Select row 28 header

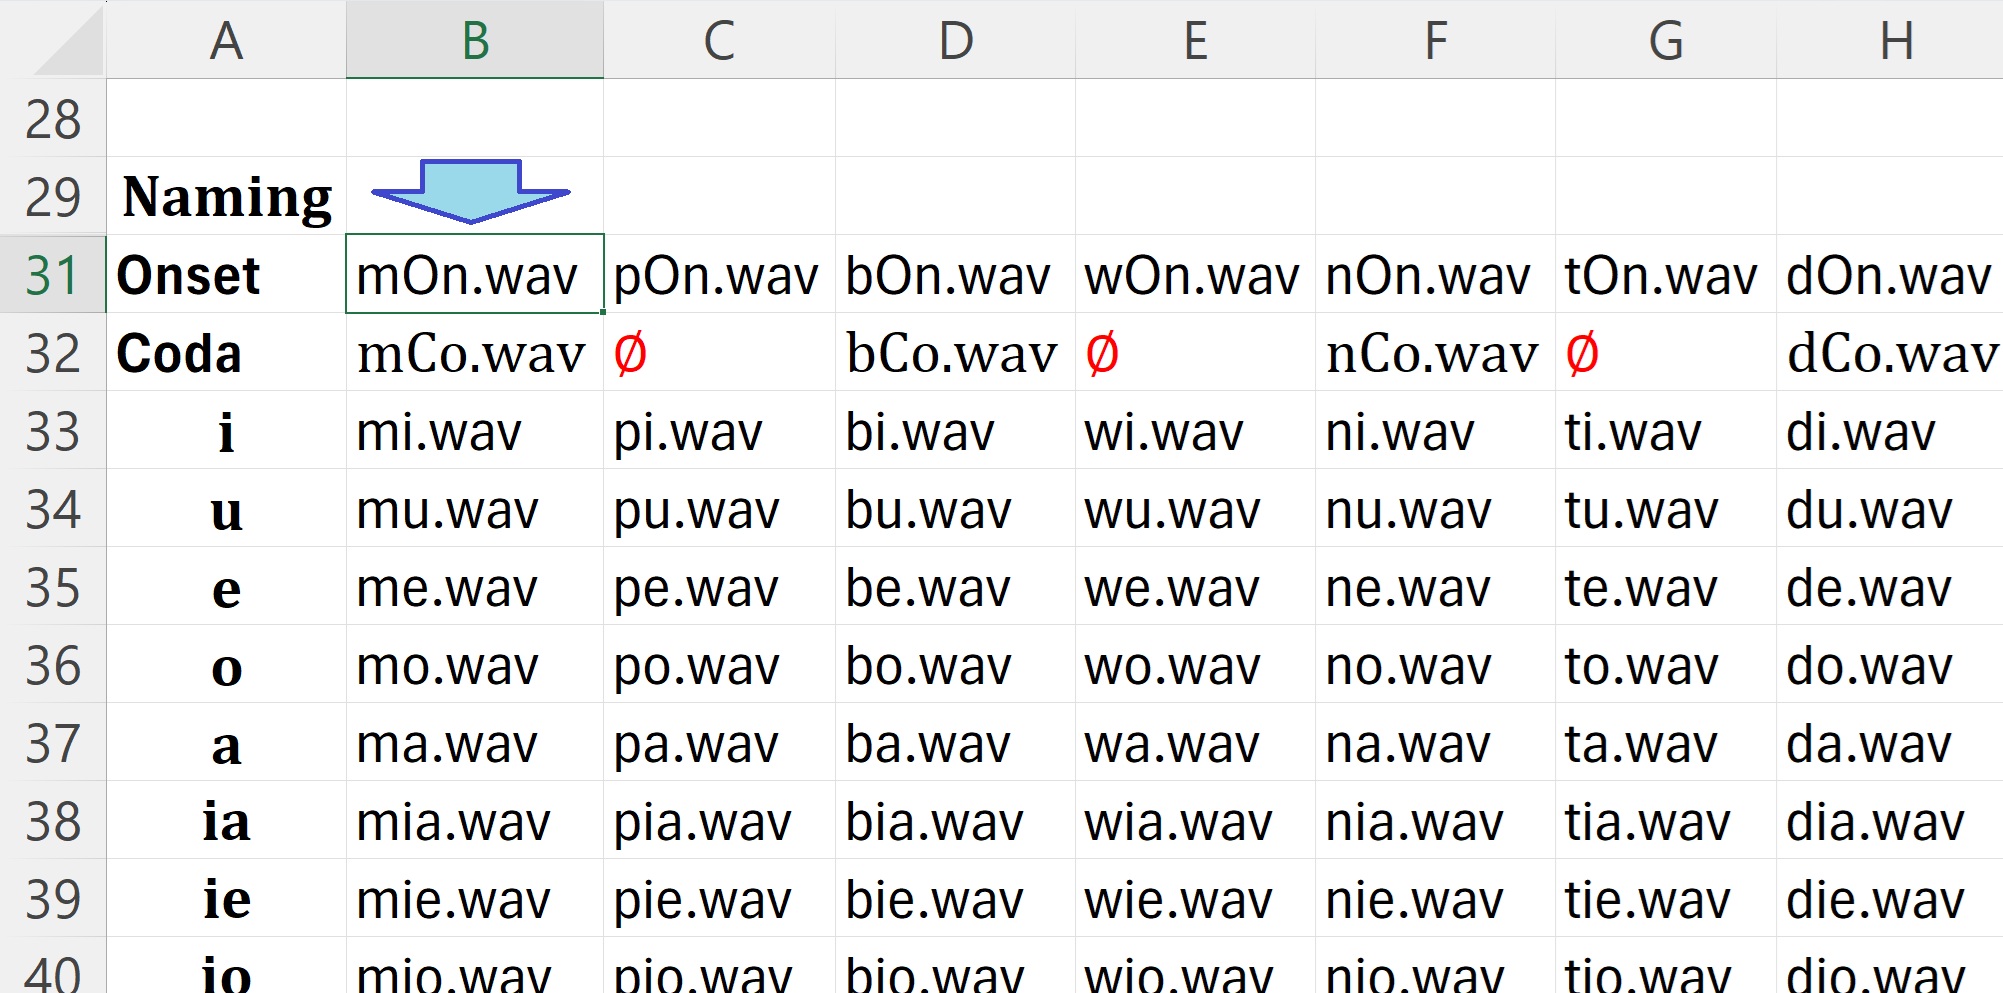coord(55,118)
